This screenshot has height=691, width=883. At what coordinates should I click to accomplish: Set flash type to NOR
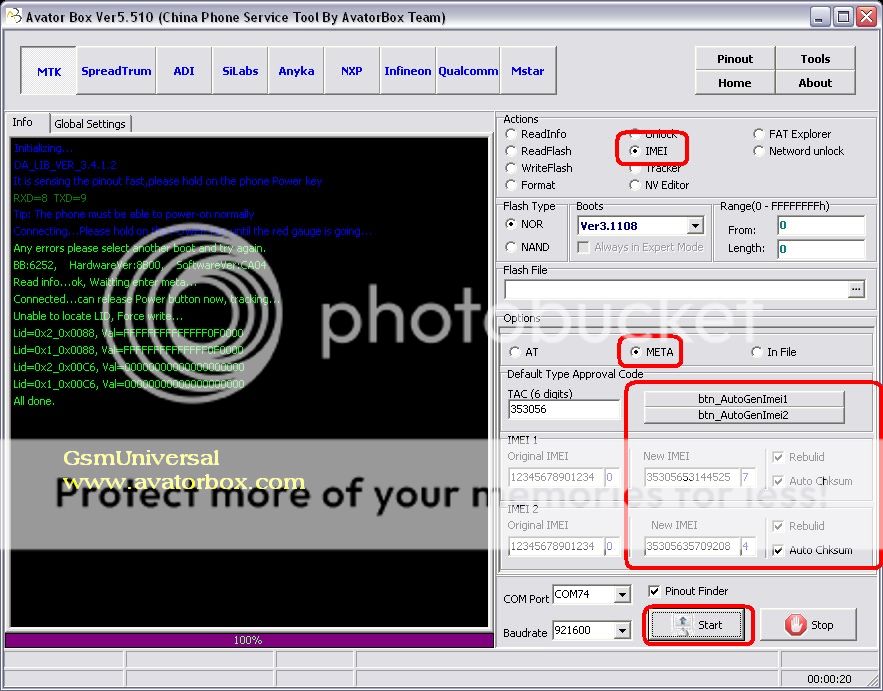point(524,224)
